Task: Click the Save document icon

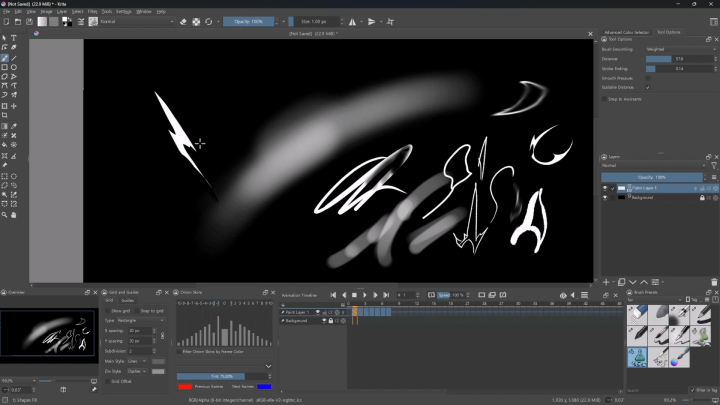Action: [x=29, y=21]
